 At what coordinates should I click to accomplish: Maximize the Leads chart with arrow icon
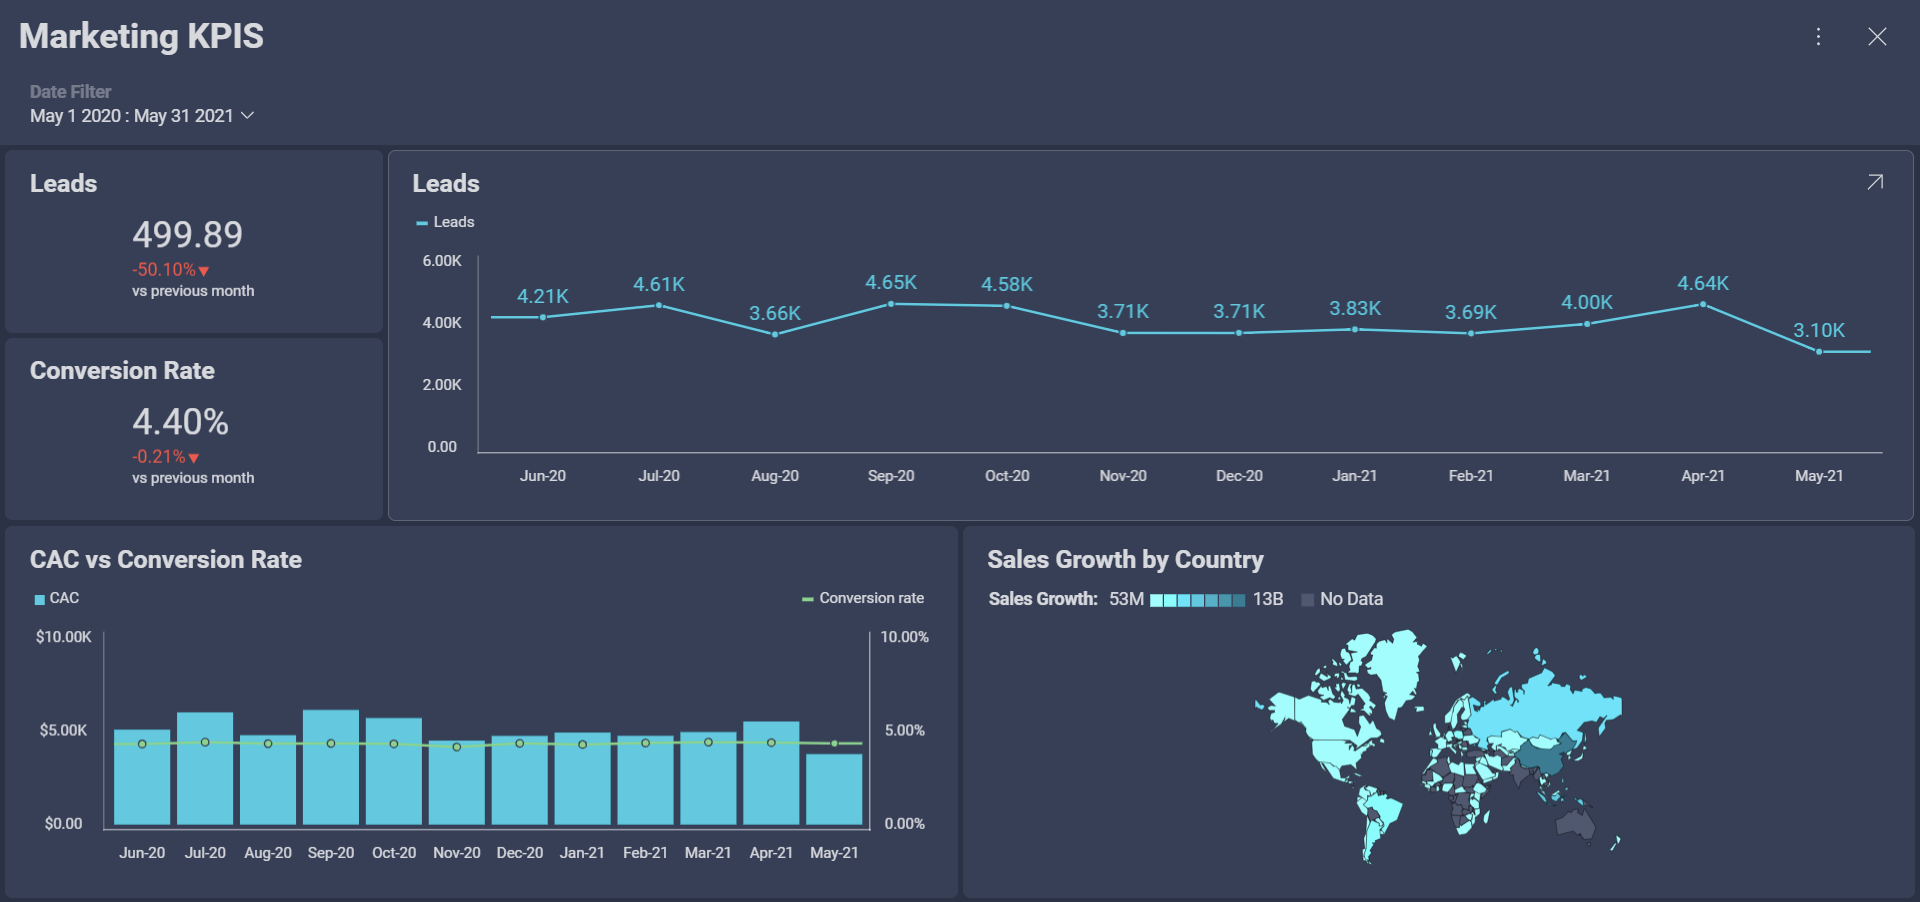pyautogui.click(x=1875, y=182)
